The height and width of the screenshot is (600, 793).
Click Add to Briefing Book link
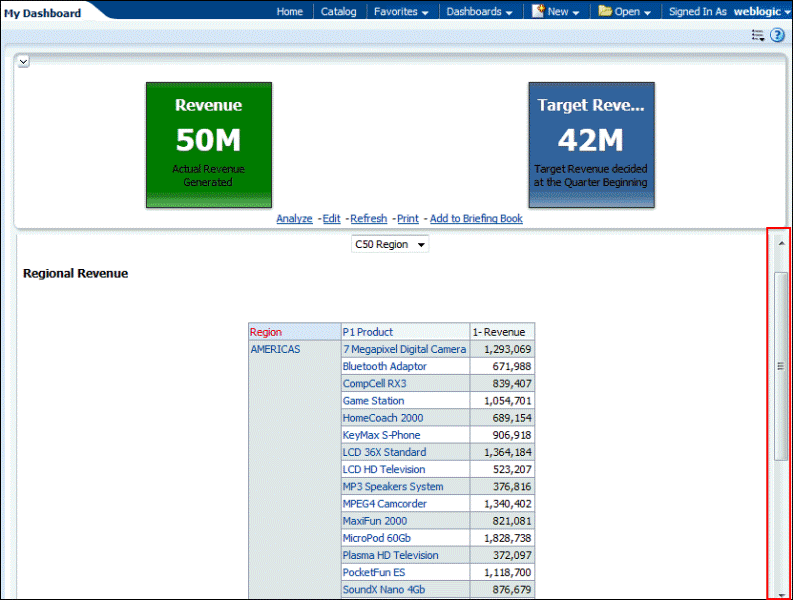coord(476,219)
